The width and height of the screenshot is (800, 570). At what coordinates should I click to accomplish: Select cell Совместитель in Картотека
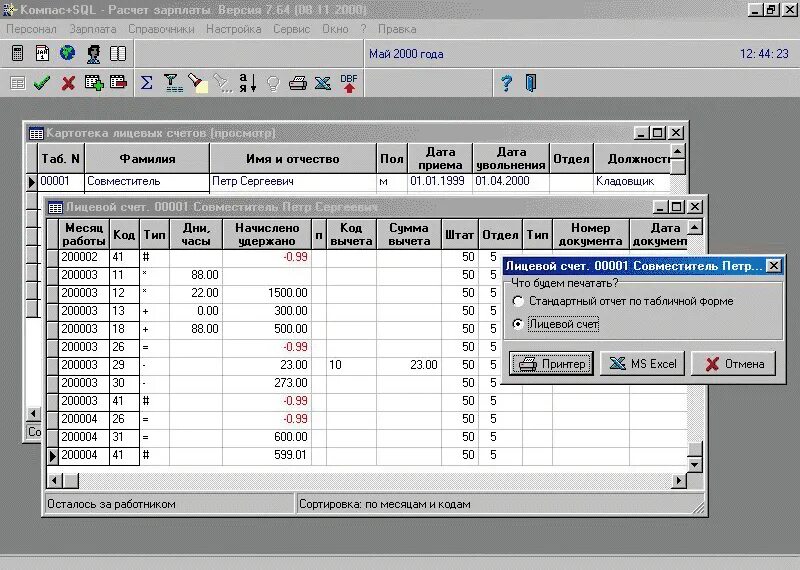click(147, 182)
